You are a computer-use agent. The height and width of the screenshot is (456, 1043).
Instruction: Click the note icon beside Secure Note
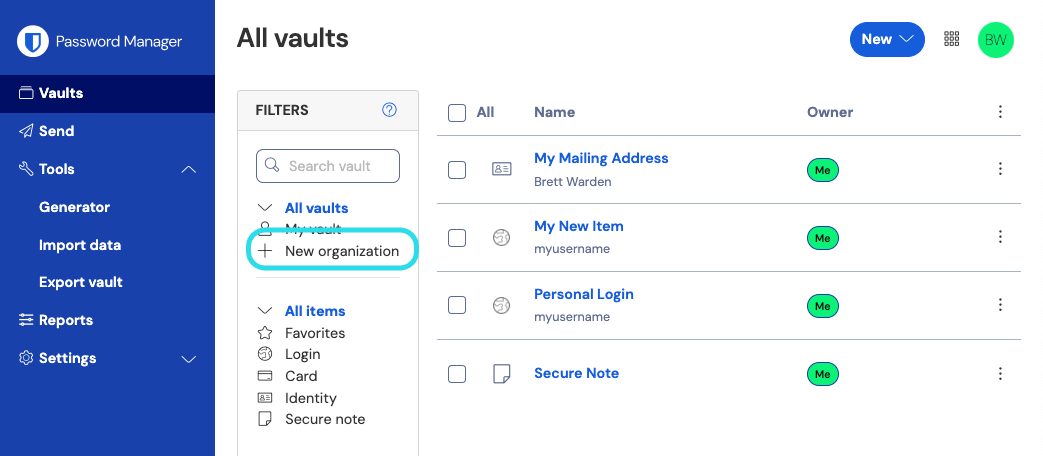(x=501, y=374)
